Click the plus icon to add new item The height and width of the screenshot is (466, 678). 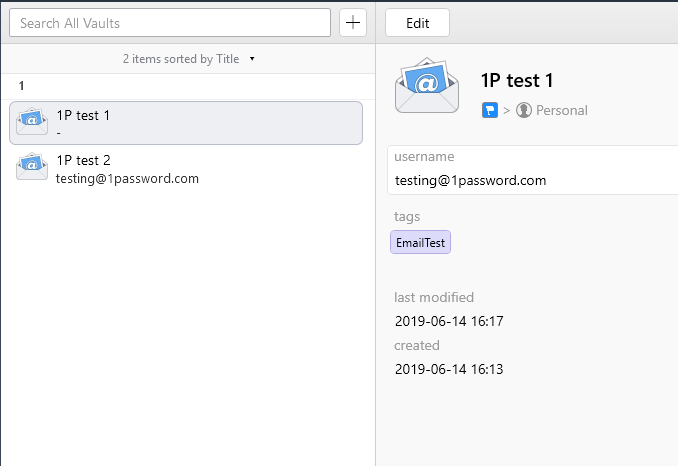coord(353,22)
